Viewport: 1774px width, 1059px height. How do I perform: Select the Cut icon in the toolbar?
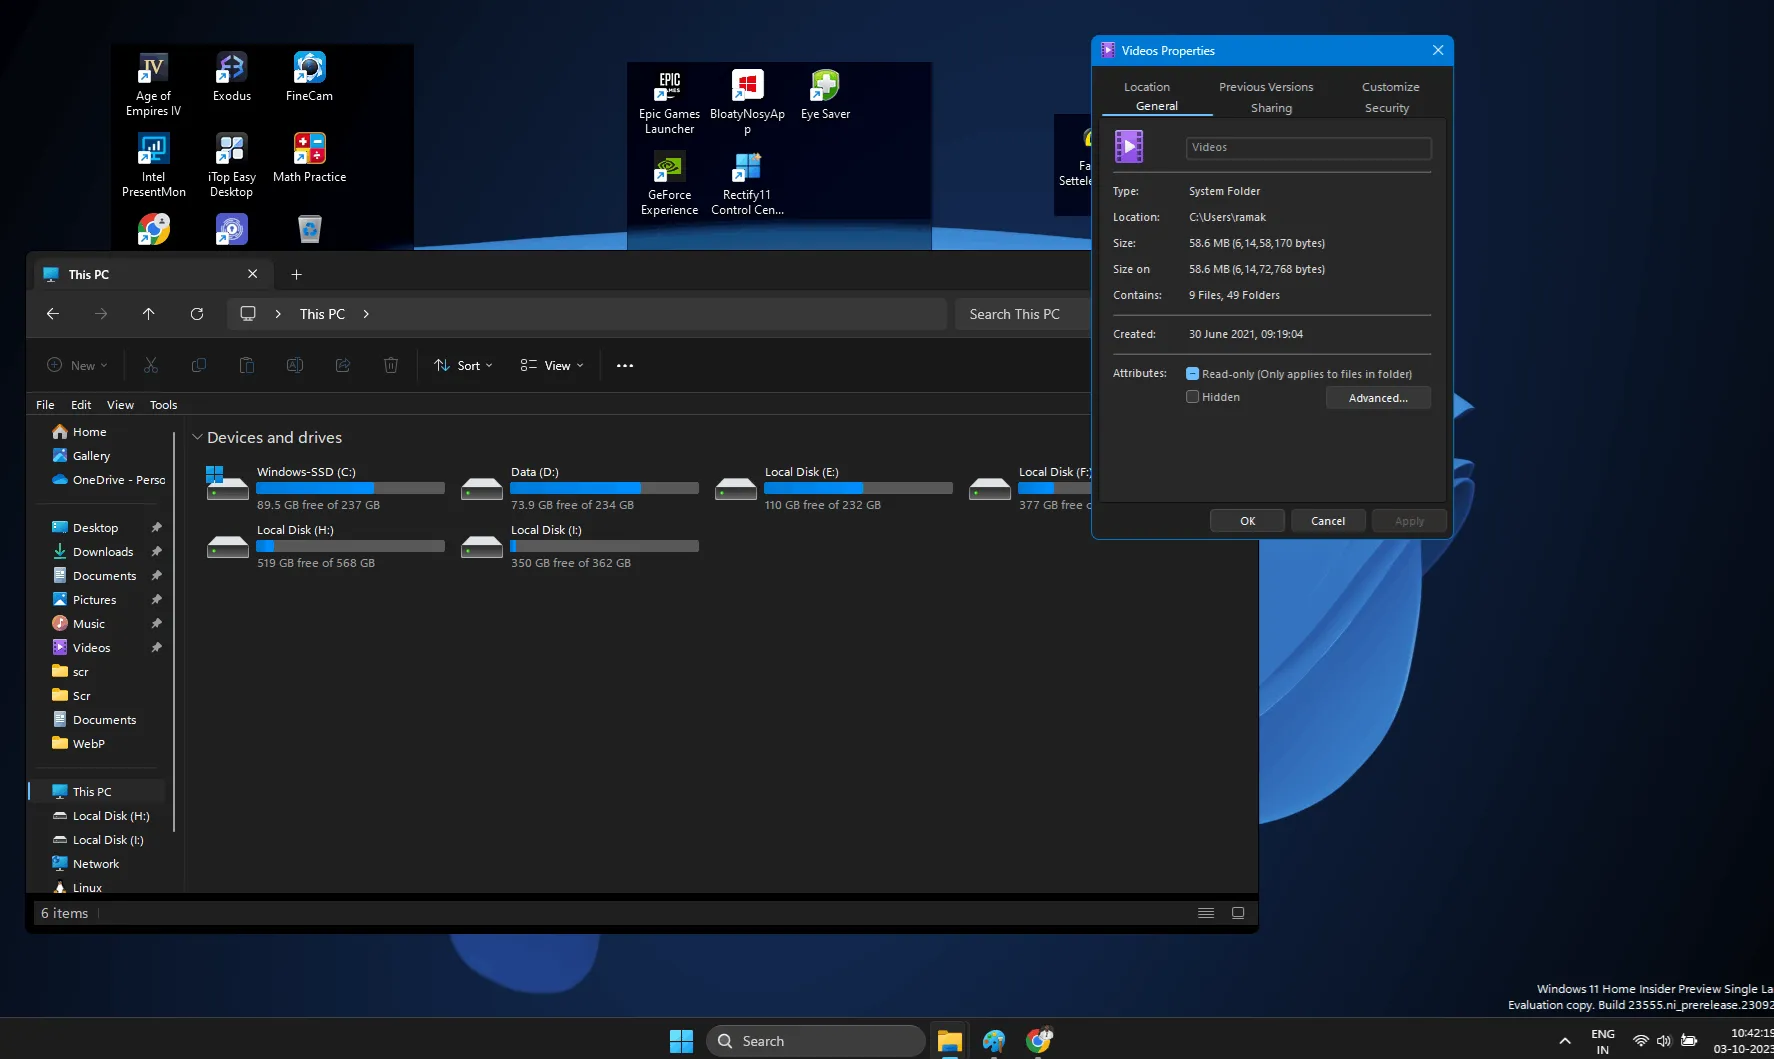[150, 365]
